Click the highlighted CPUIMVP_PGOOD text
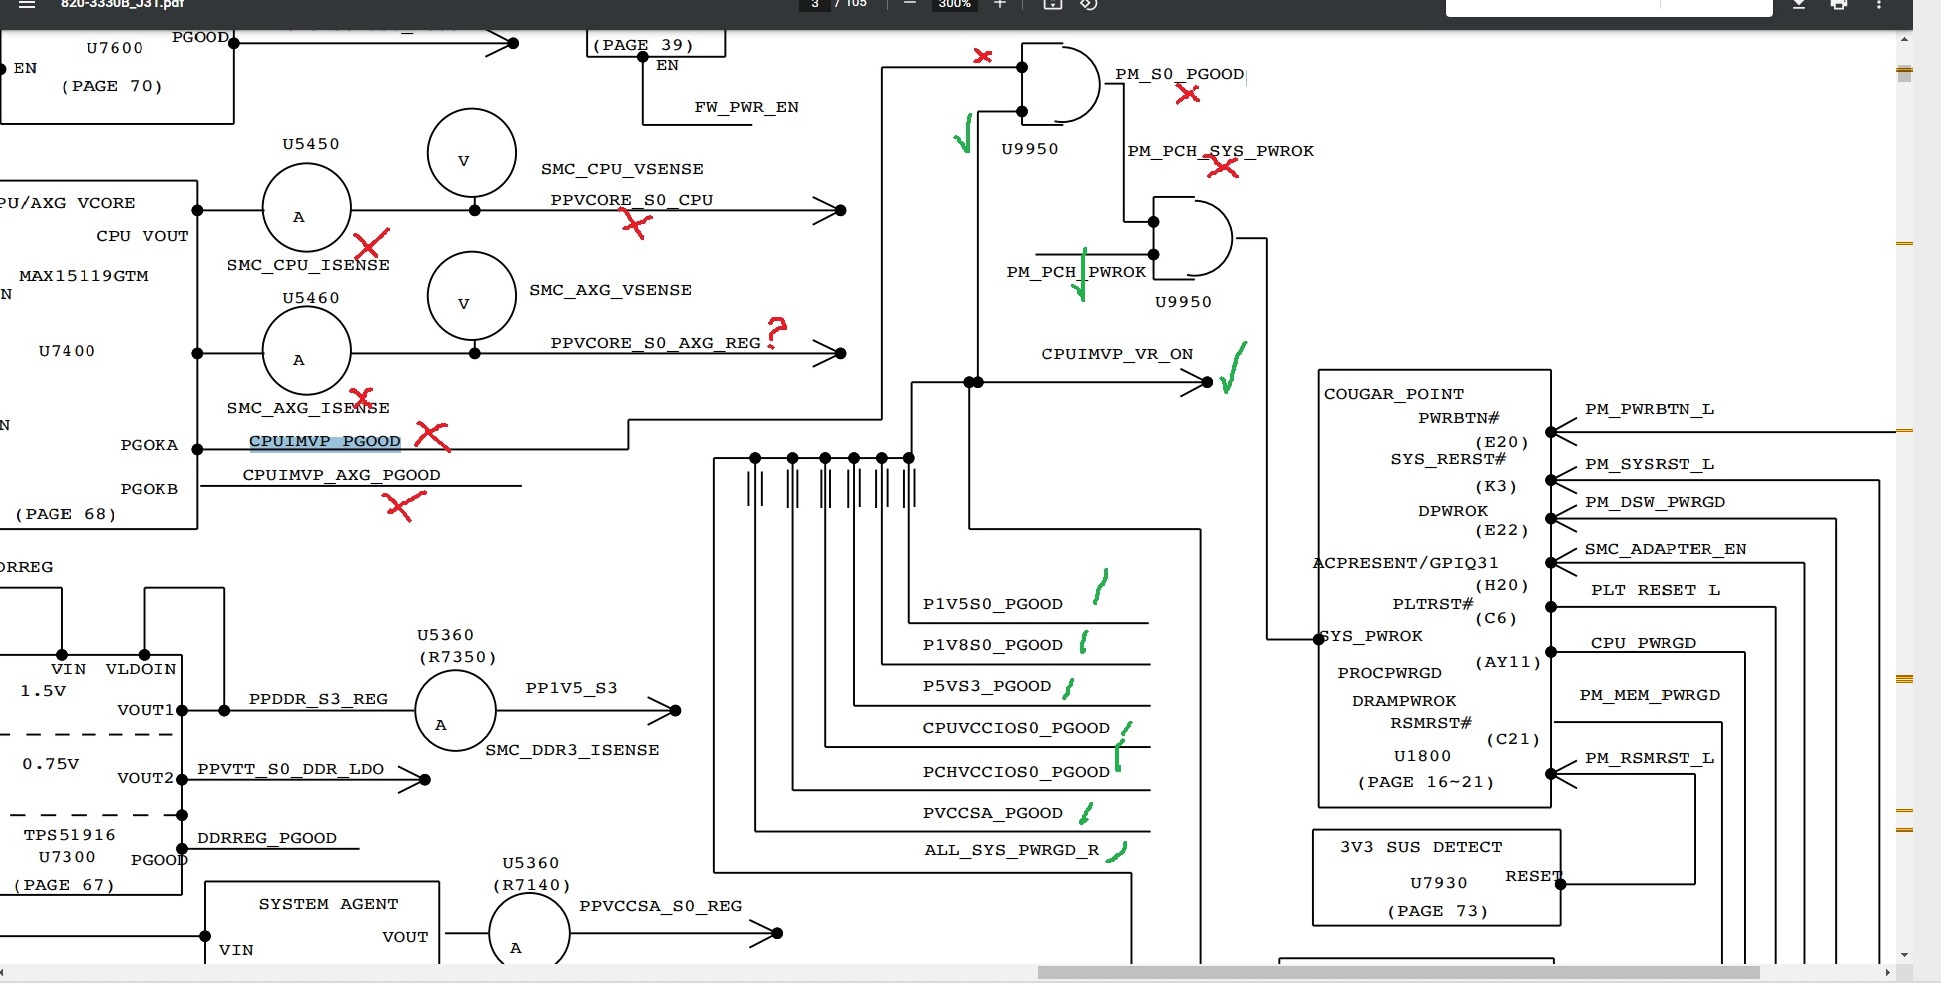 [325, 441]
